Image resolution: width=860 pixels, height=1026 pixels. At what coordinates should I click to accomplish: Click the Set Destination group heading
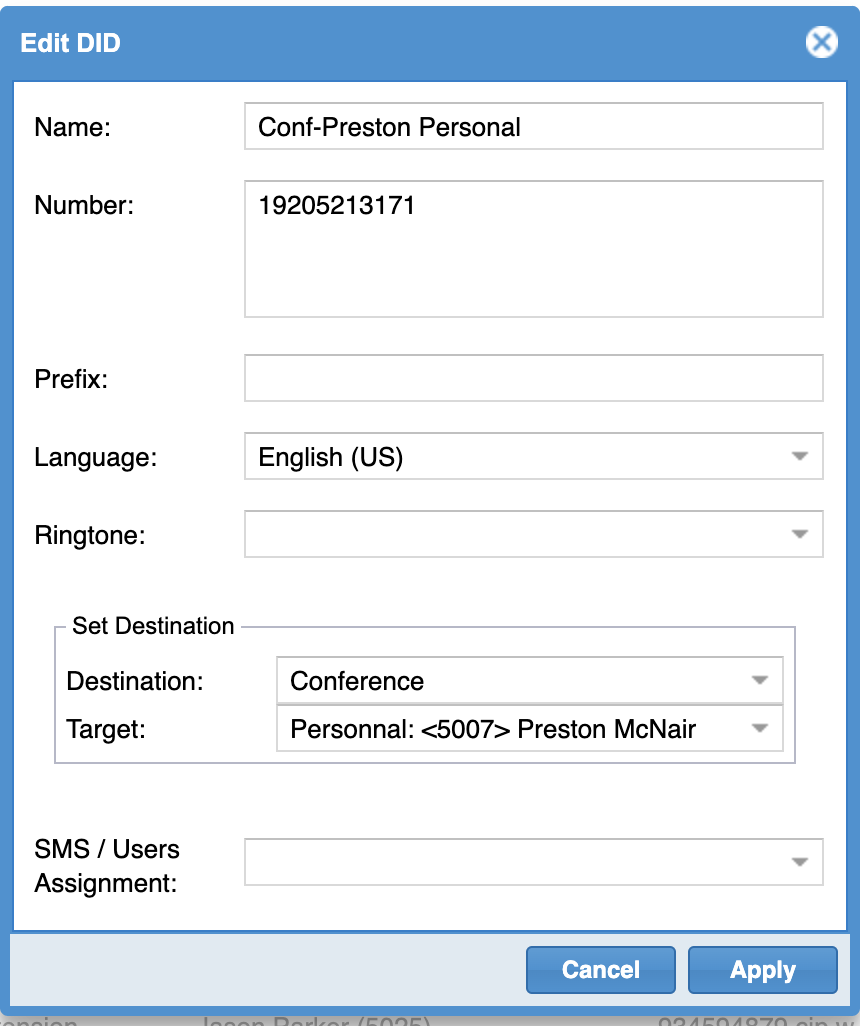click(x=153, y=626)
